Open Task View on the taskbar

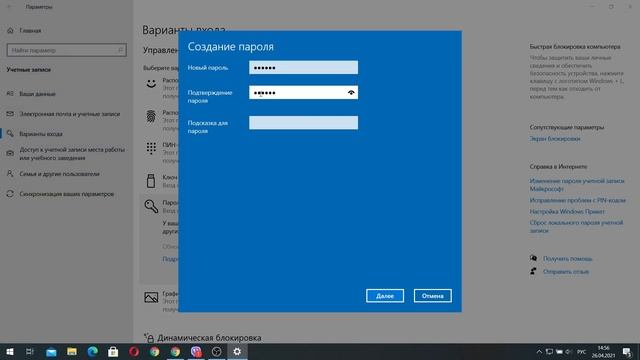click(x=30, y=351)
